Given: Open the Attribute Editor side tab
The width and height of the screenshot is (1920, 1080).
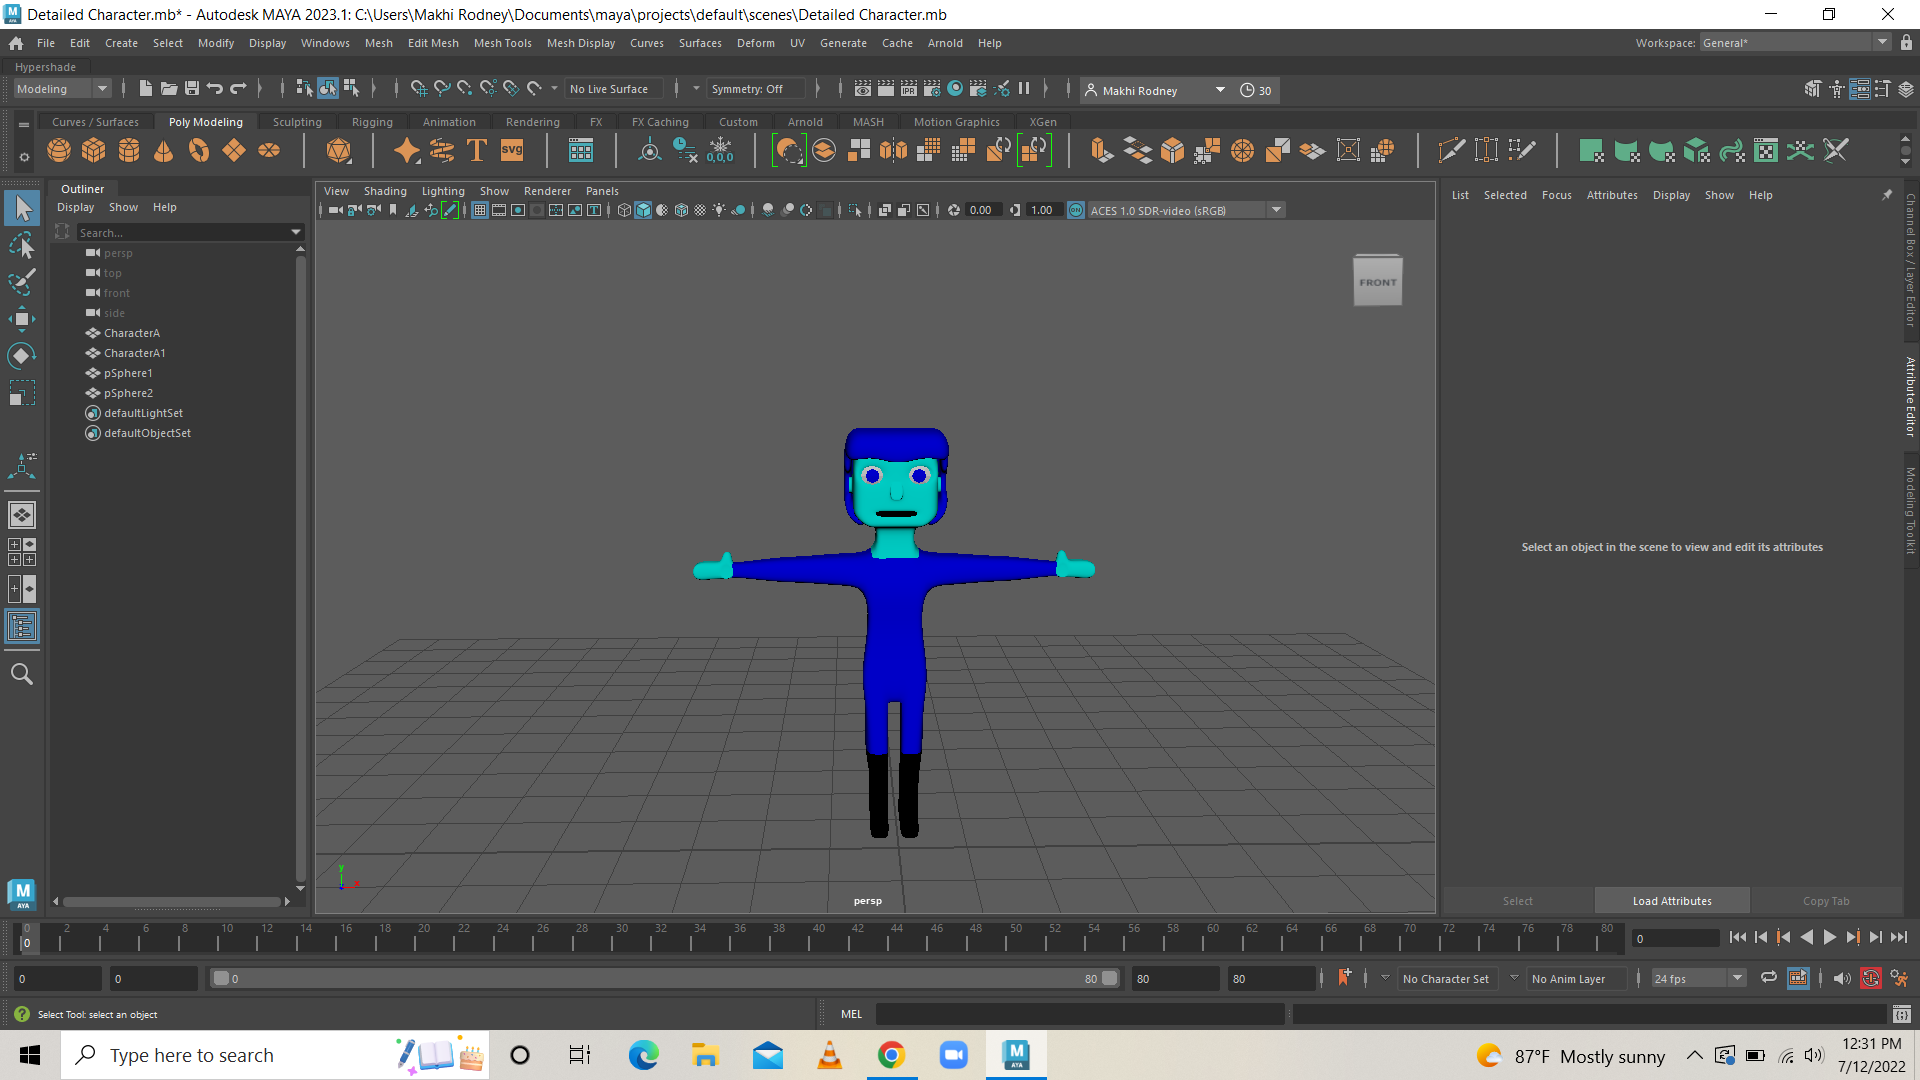Looking at the screenshot, I should 1910,397.
